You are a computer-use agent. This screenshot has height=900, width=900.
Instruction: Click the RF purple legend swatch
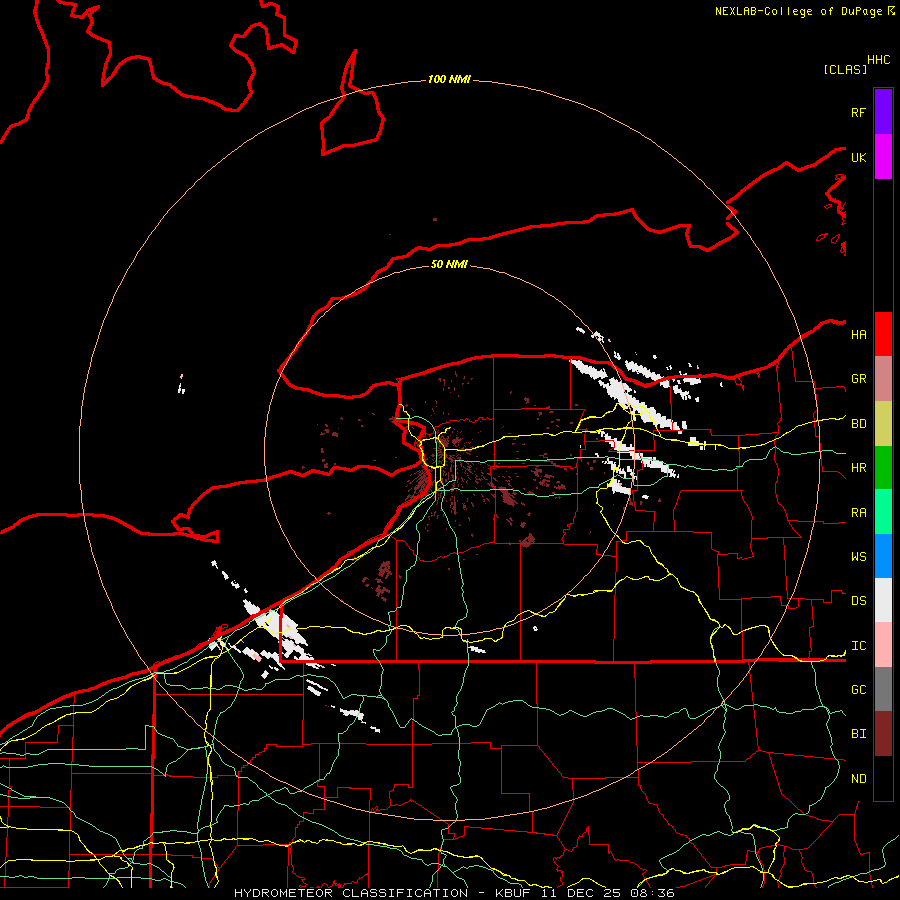click(883, 112)
